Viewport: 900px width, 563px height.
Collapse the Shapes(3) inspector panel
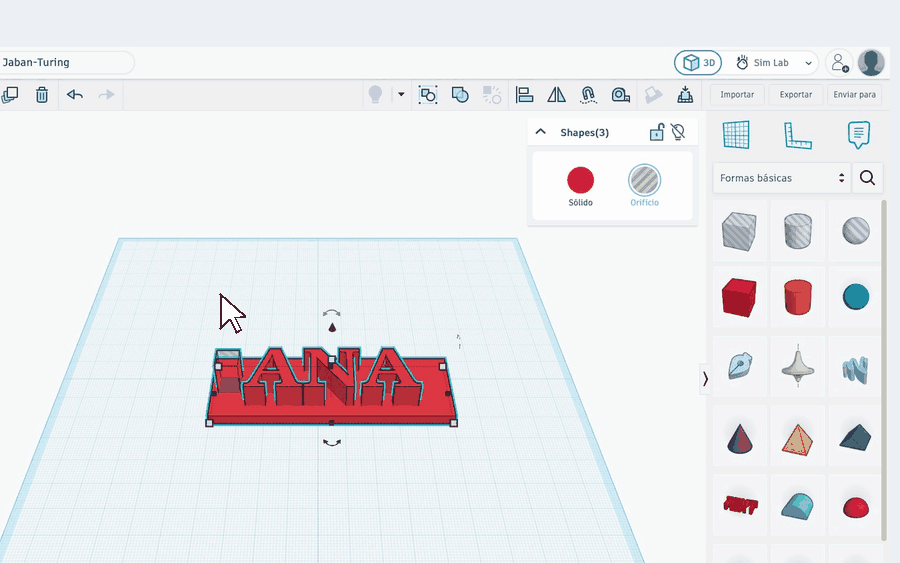point(541,132)
